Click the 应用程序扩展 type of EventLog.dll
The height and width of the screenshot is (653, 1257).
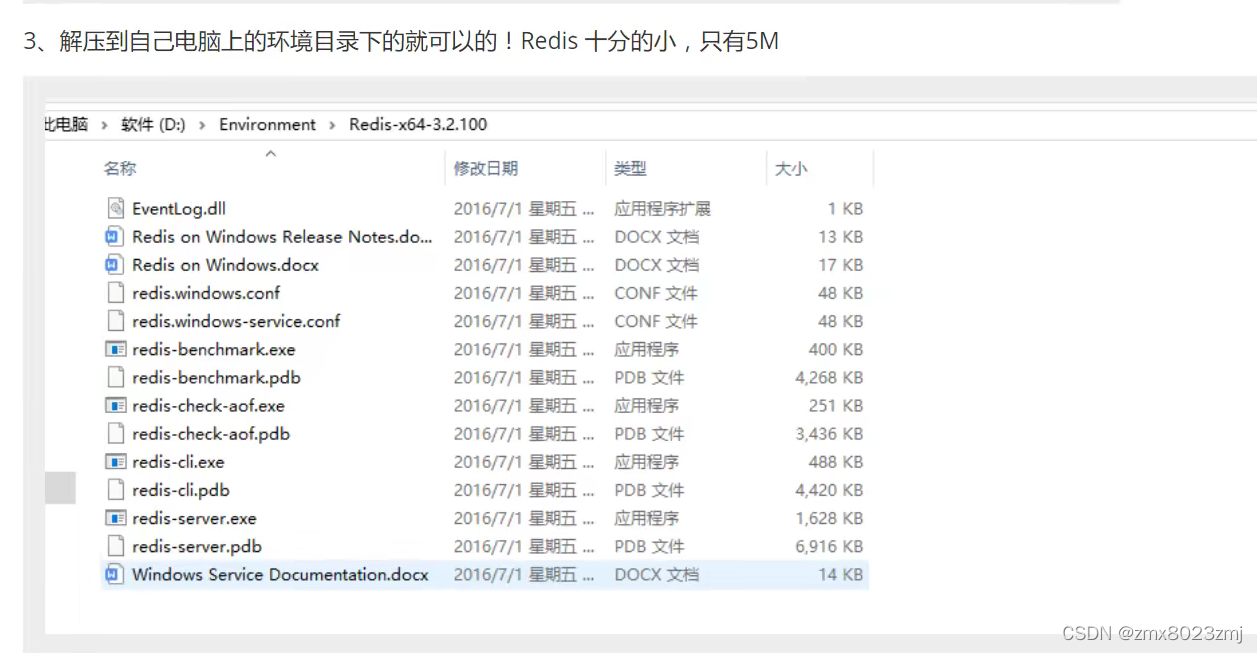point(663,209)
